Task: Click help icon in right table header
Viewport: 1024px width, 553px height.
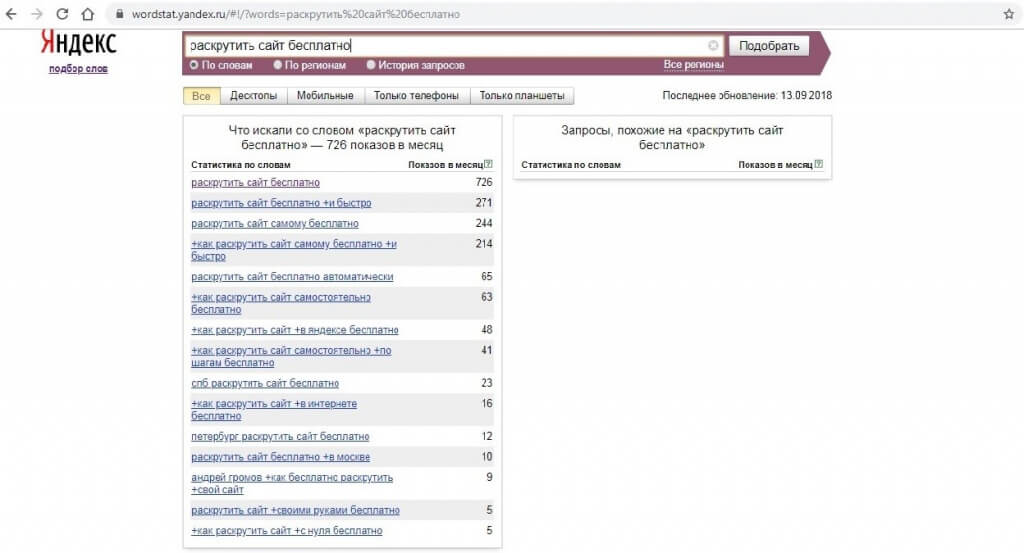Action: coord(818,164)
